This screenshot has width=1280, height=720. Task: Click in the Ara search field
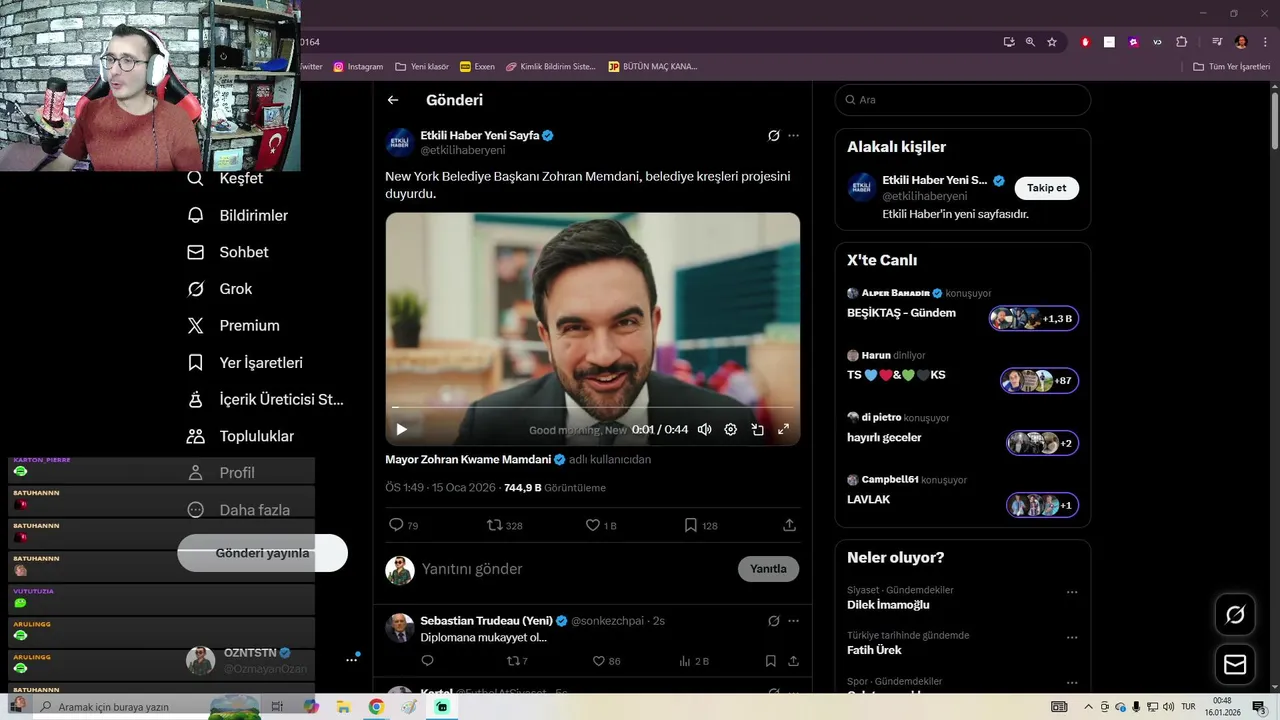(x=963, y=100)
